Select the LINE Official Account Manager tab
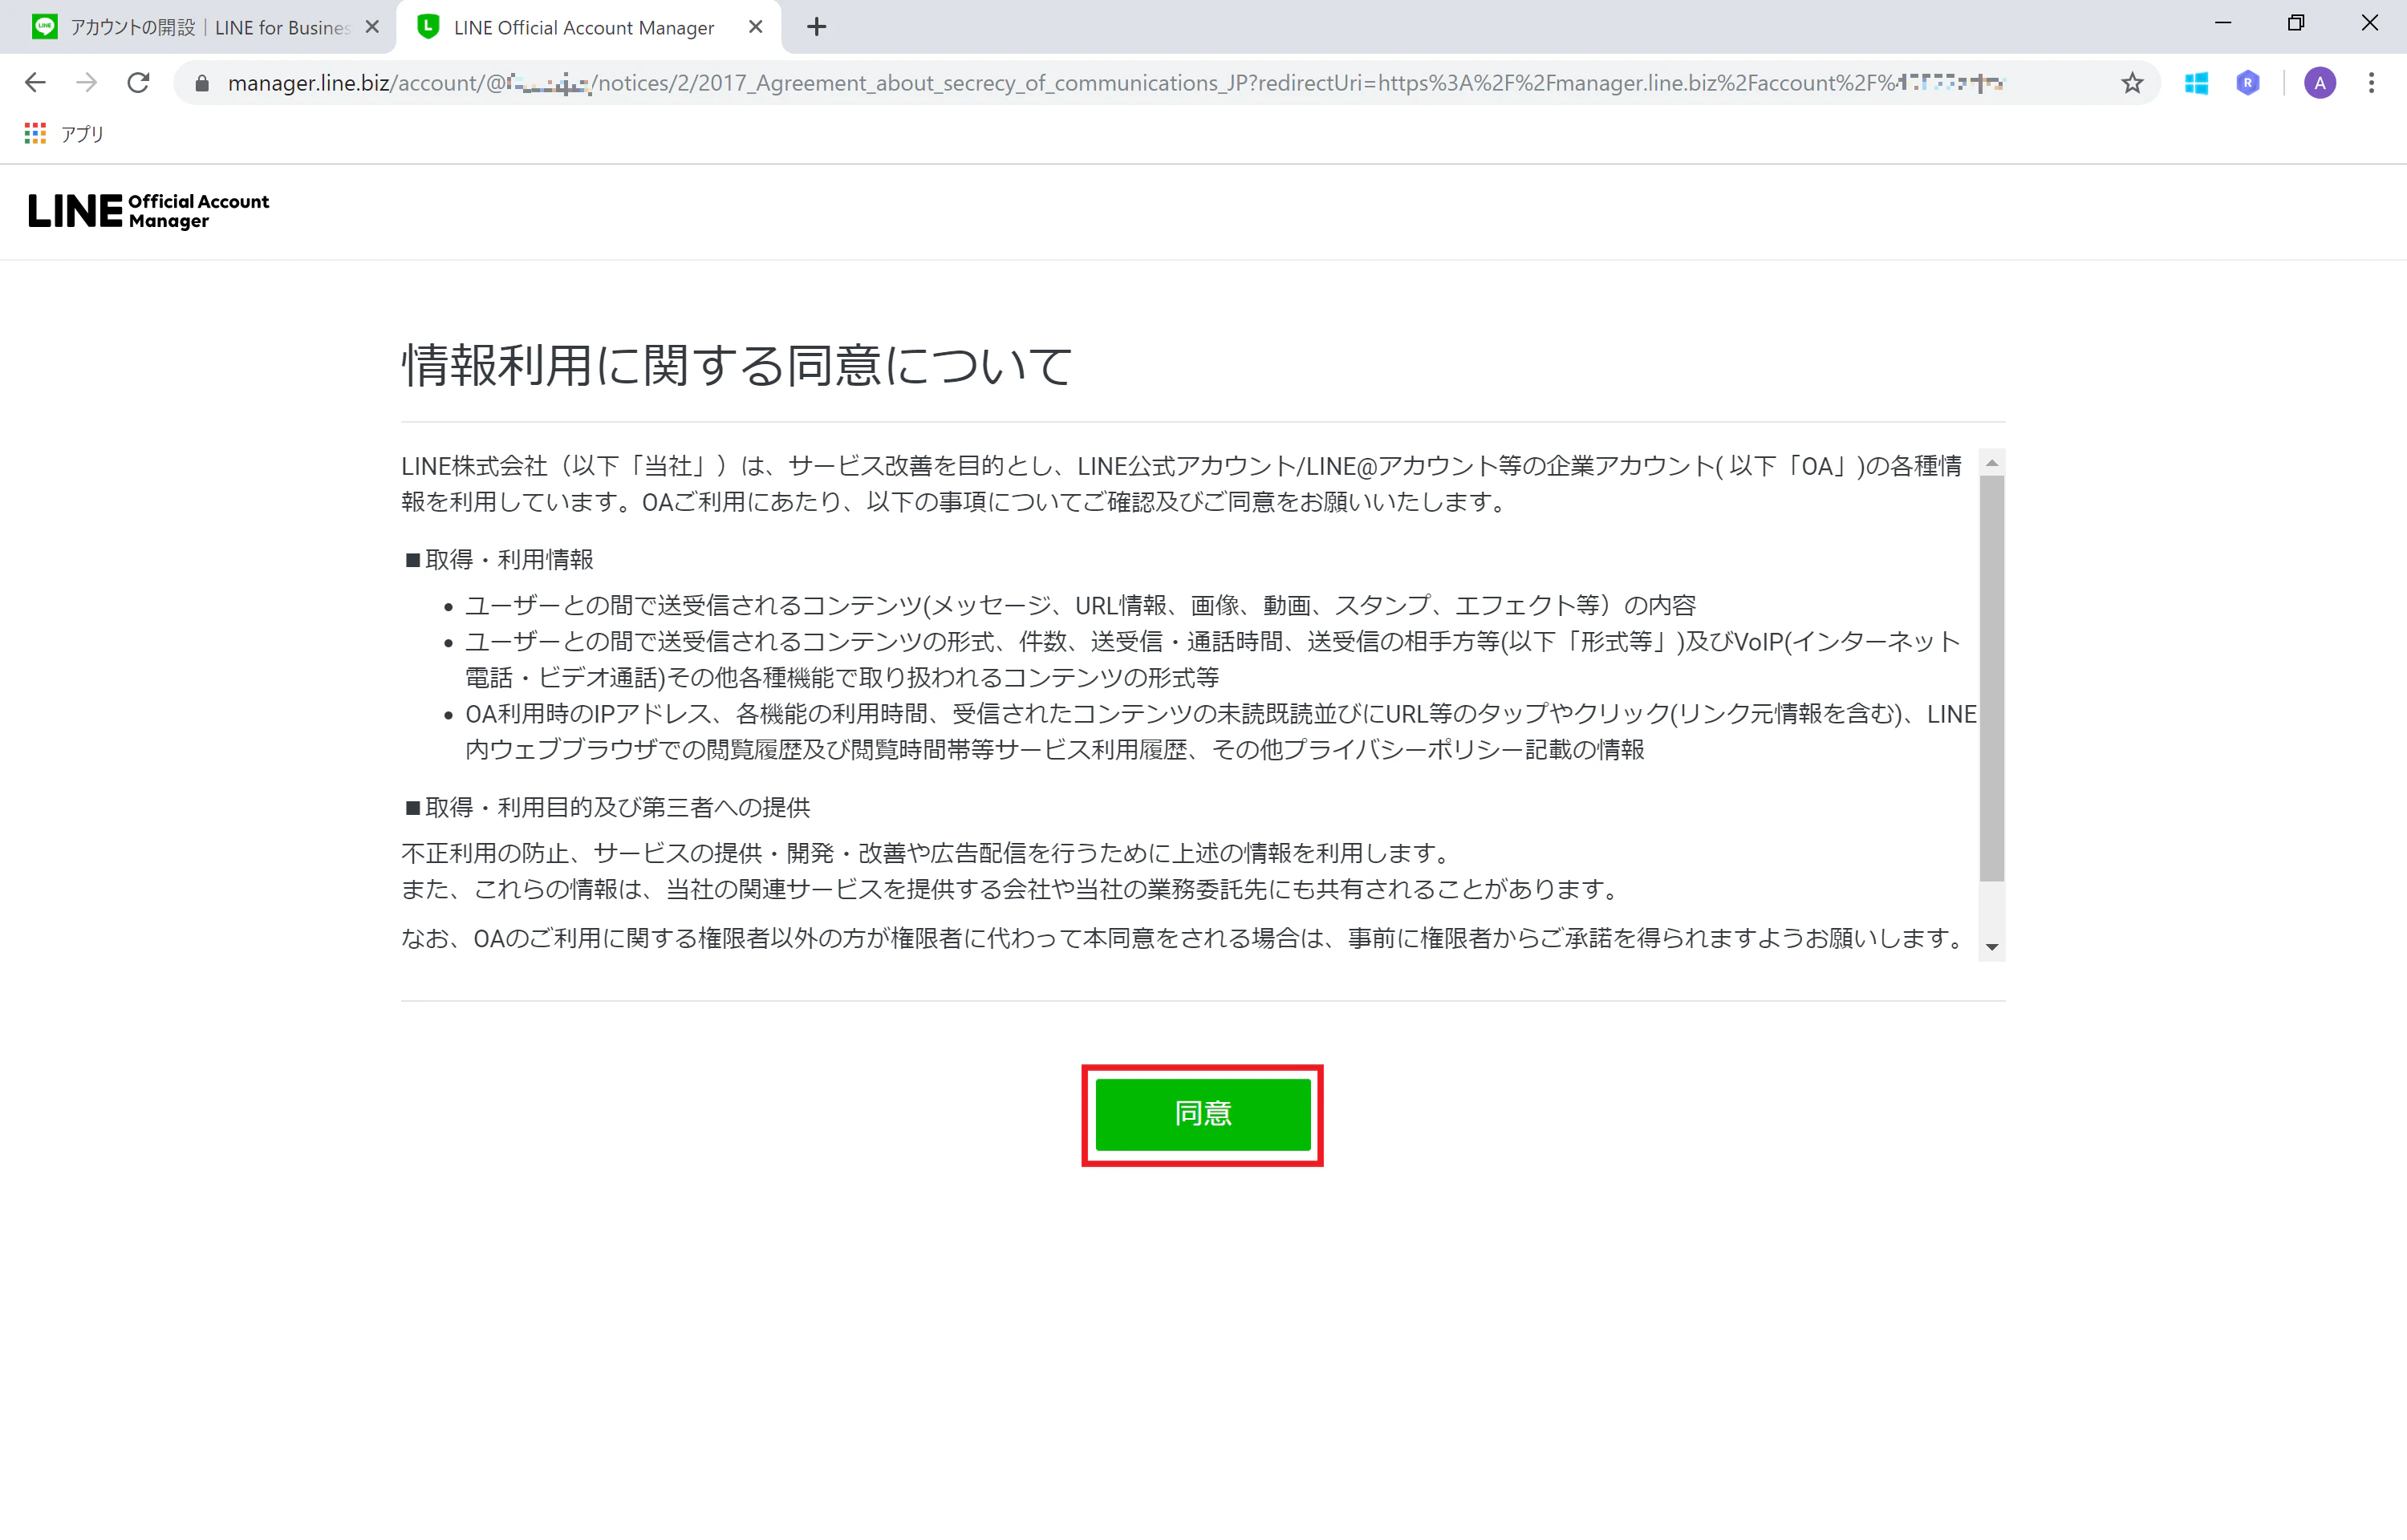This screenshot has height=1540, width=2407. click(588, 27)
